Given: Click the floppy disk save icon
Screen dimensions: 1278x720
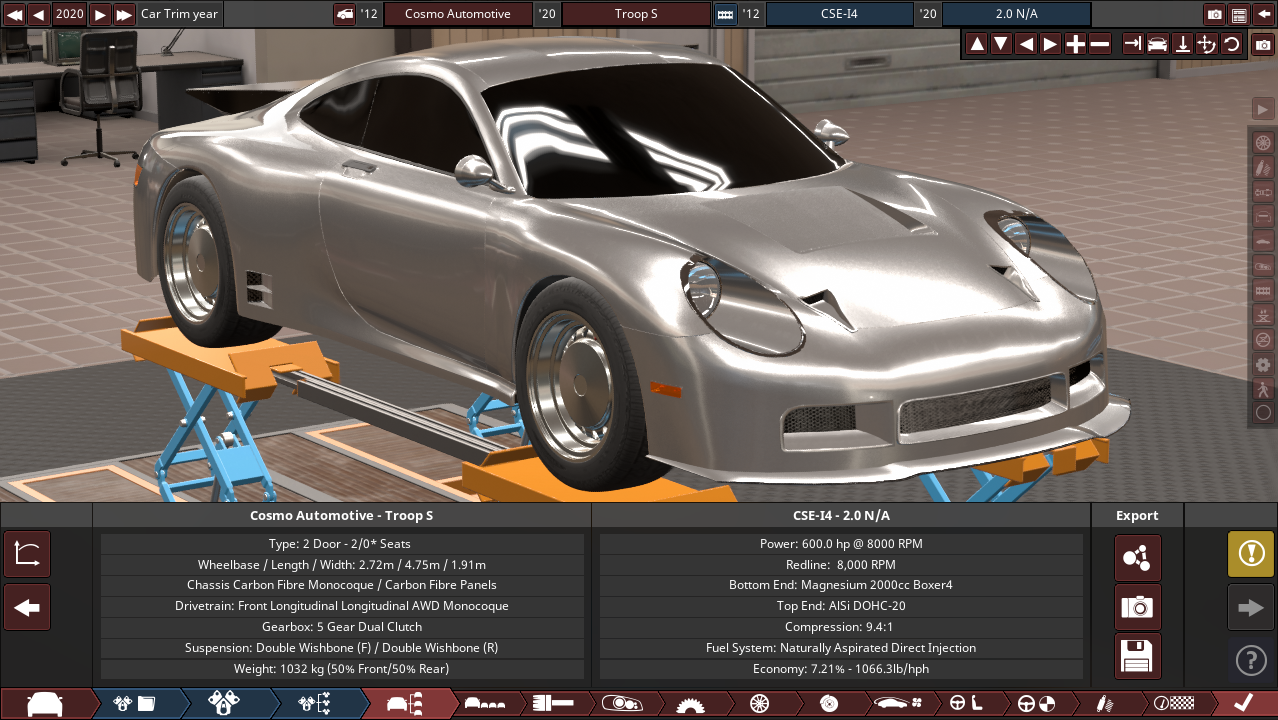Looking at the screenshot, I should pyautogui.click(x=1138, y=656).
